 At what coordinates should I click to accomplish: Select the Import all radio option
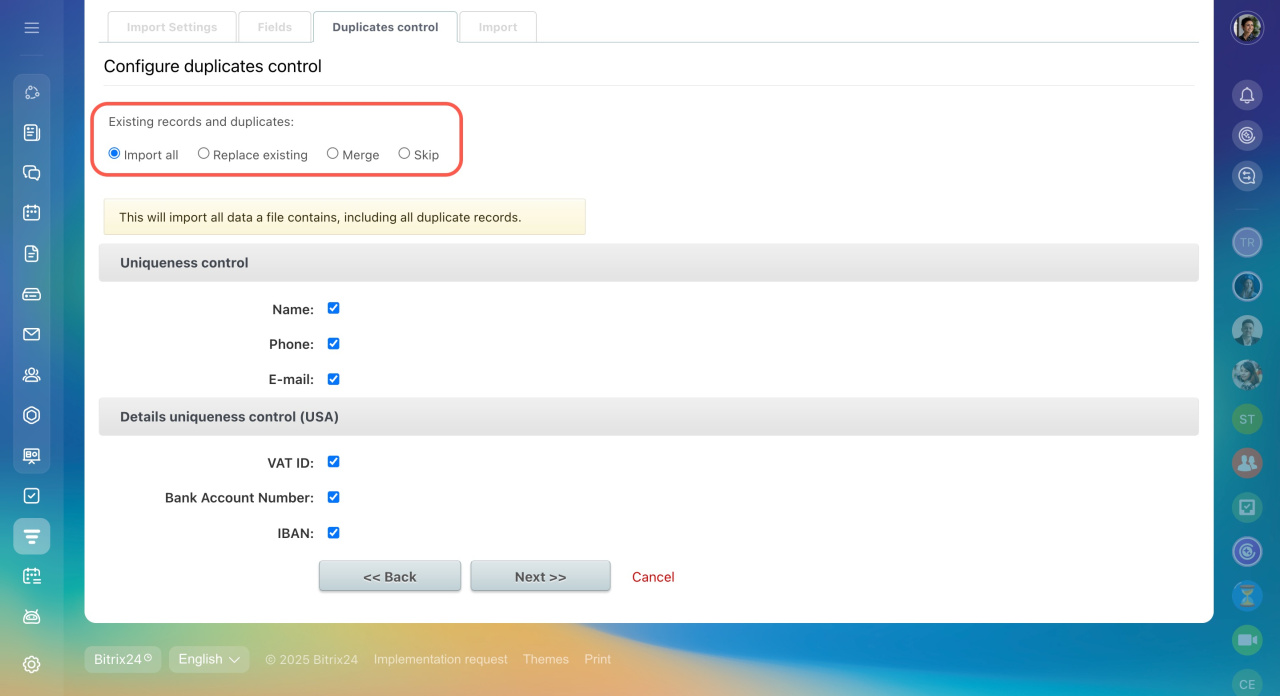tap(114, 154)
